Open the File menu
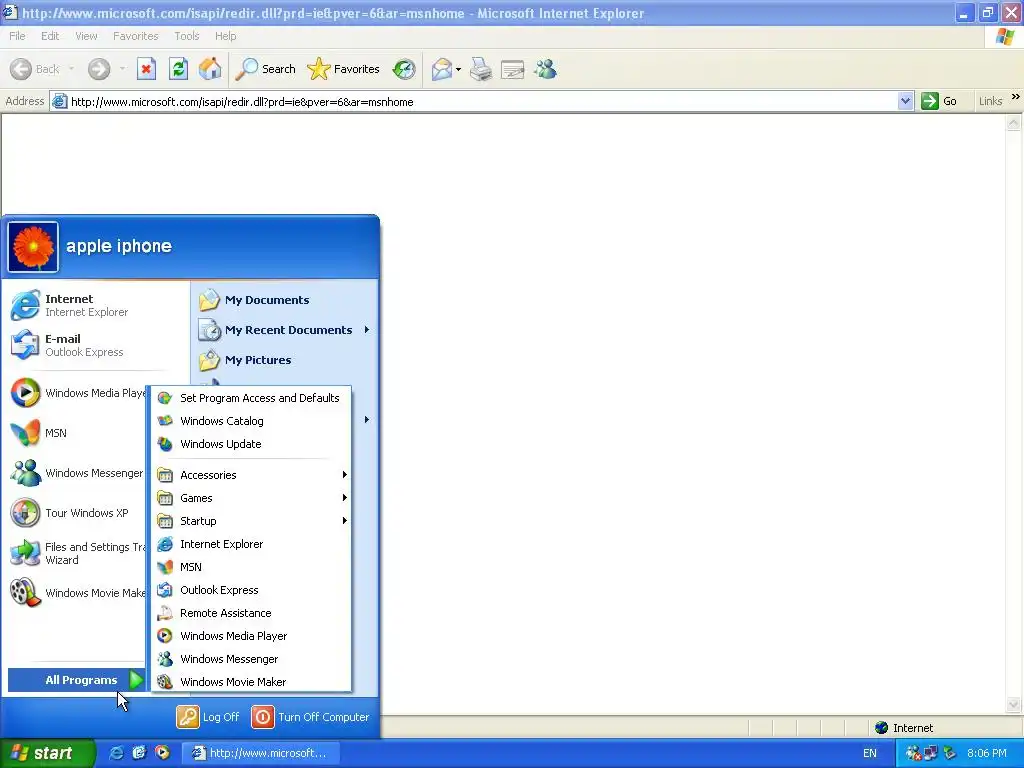 pos(18,36)
